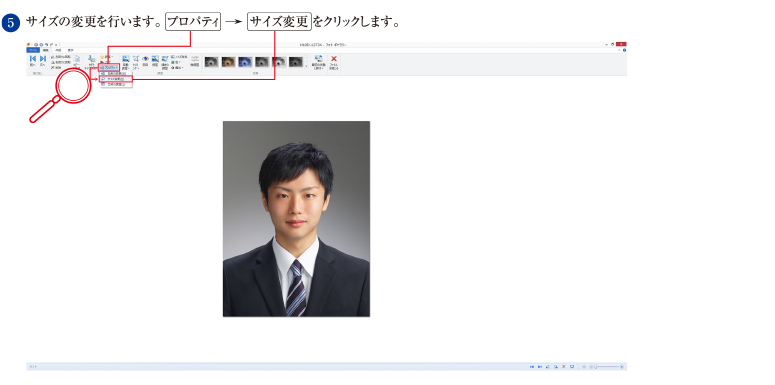775x385 pixels.
Task: Adjust the zoom slider in status bar
Action: coord(596,367)
